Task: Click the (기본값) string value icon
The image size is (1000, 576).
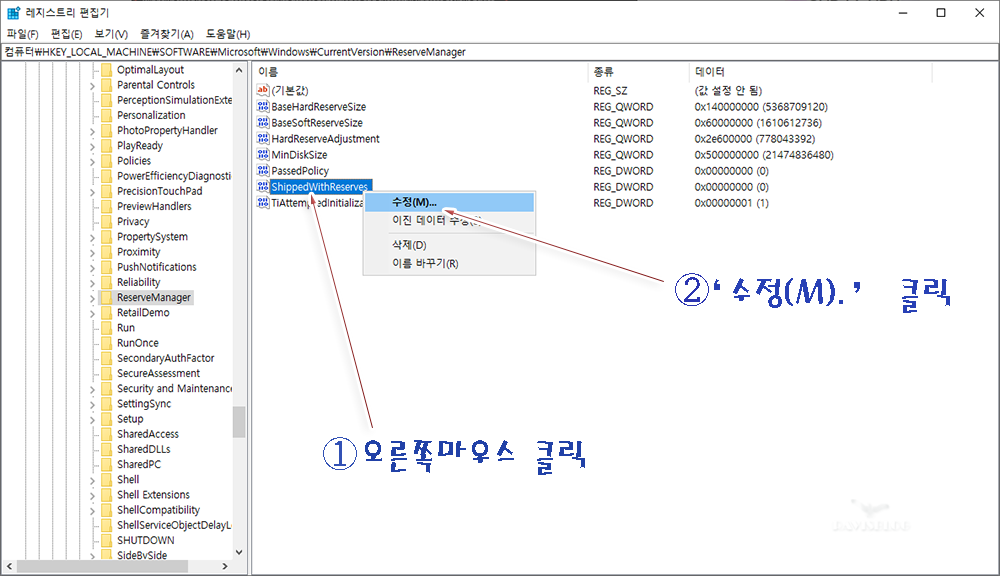Action: [263, 90]
